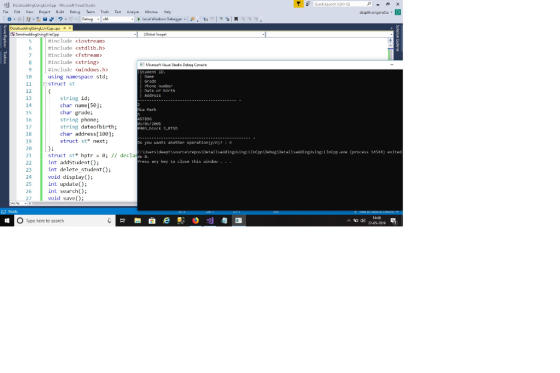The width and height of the screenshot is (560, 373).
Task: Open the x86 solution platform dropdown
Action: 118,19
